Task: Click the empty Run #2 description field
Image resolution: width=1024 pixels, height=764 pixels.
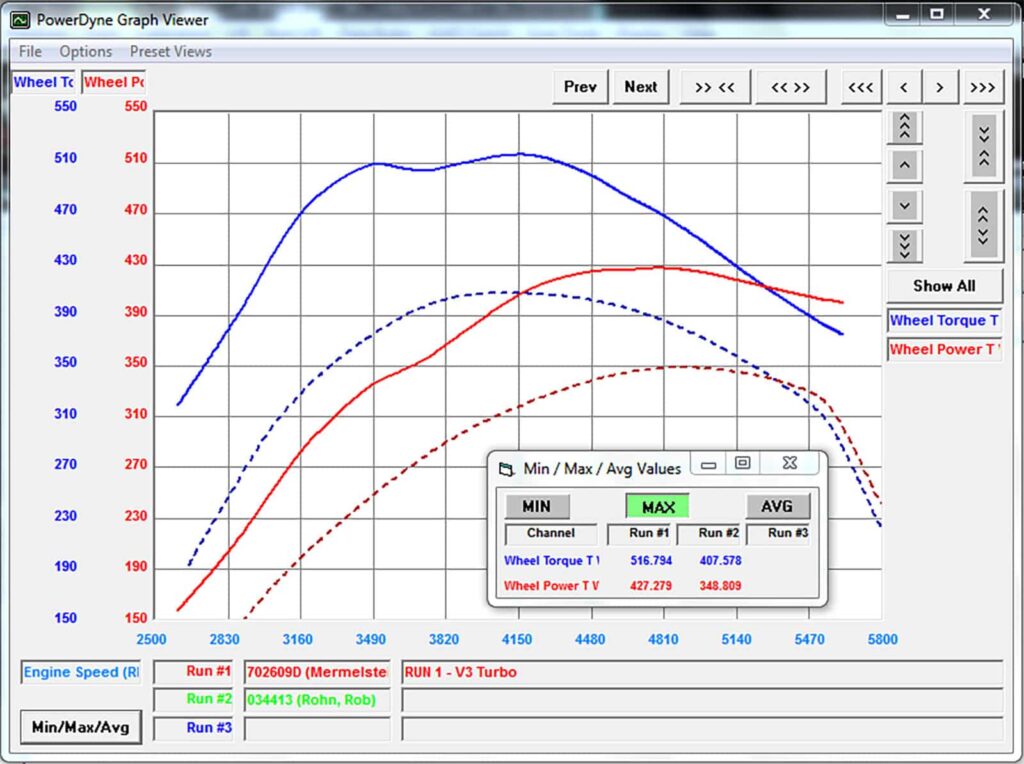Action: tap(702, 699)
